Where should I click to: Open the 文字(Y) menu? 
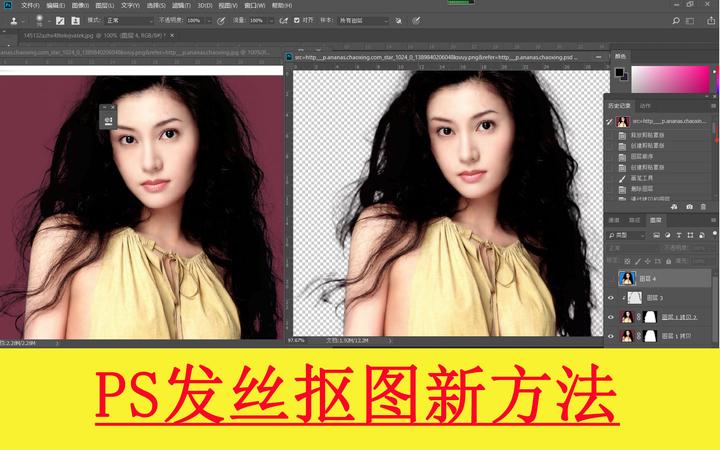pyautogui.click(x=130, y=6)
